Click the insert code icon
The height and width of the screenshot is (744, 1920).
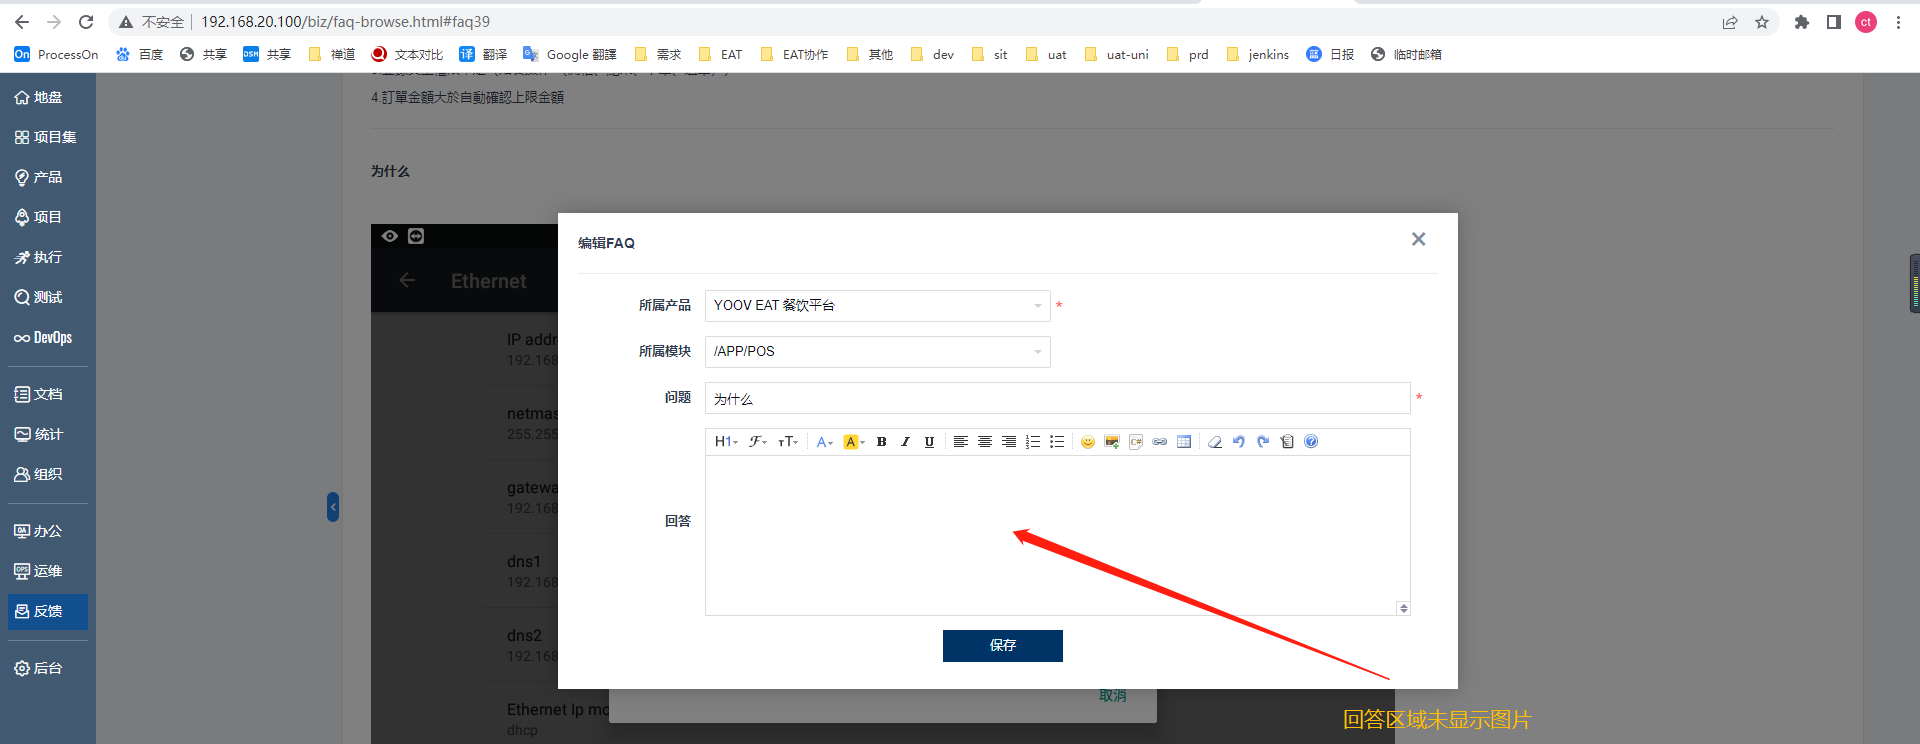pos(1135,442)
